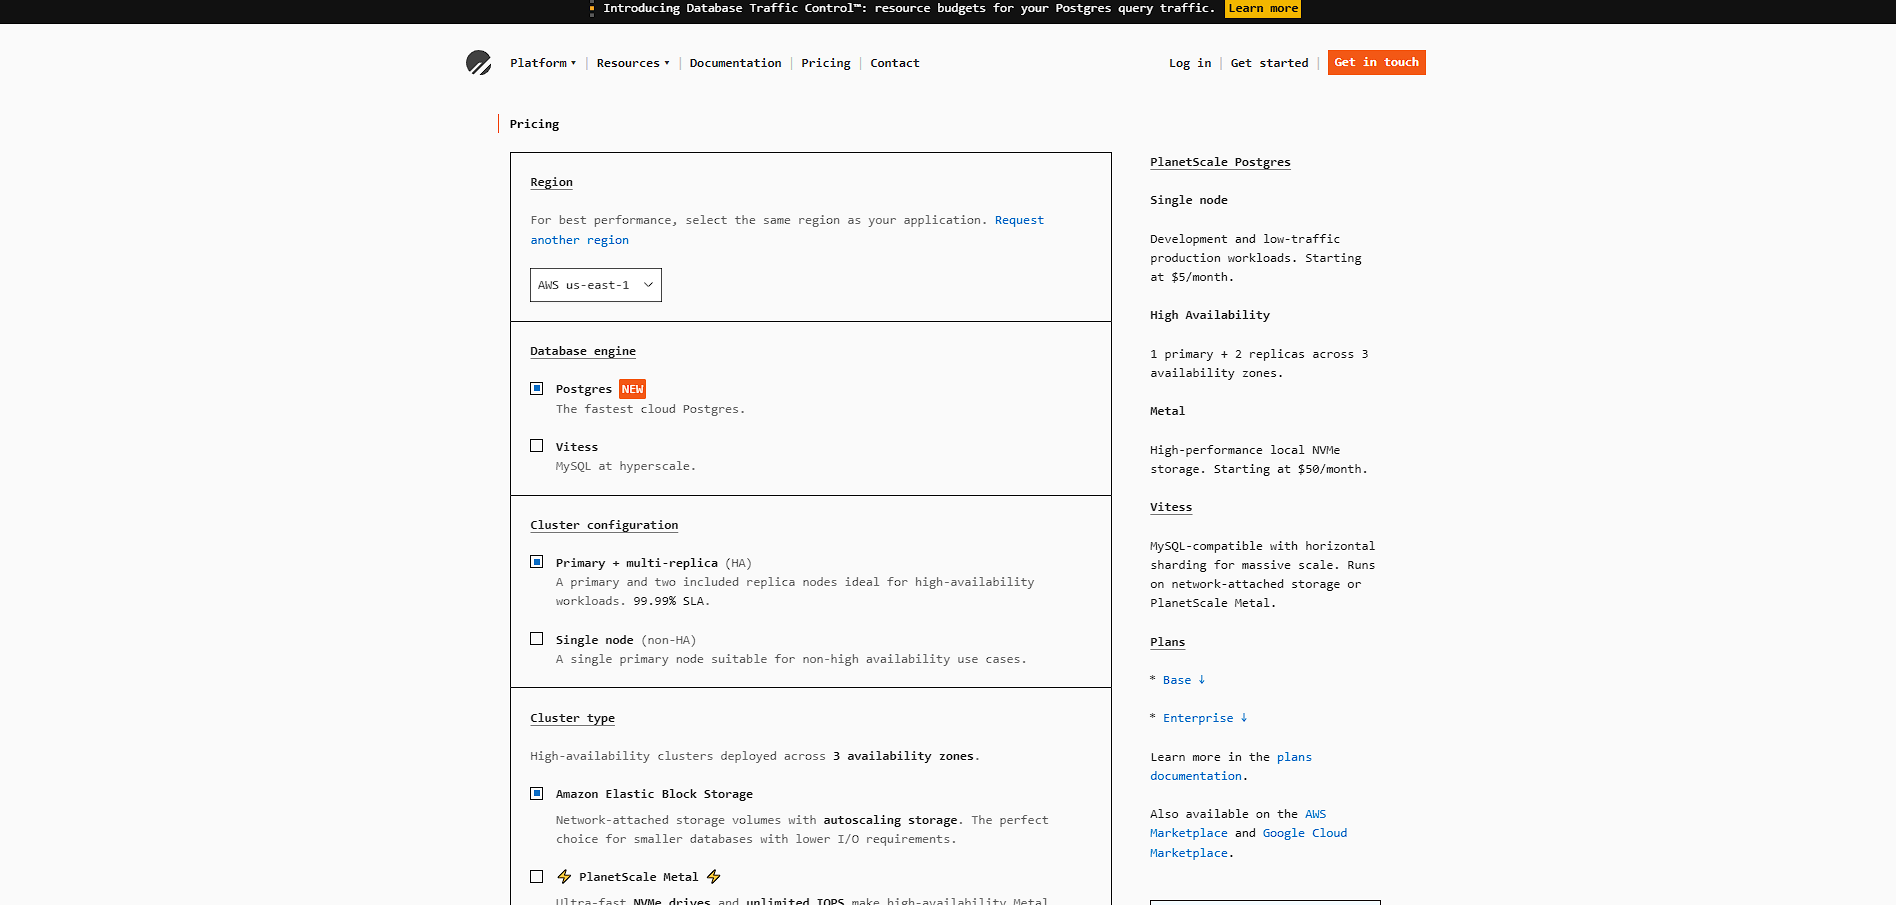Screen dimensions: 1896x905
Task: Choose Primary + multi-replica configuration
Action: [x=537, y=562]
